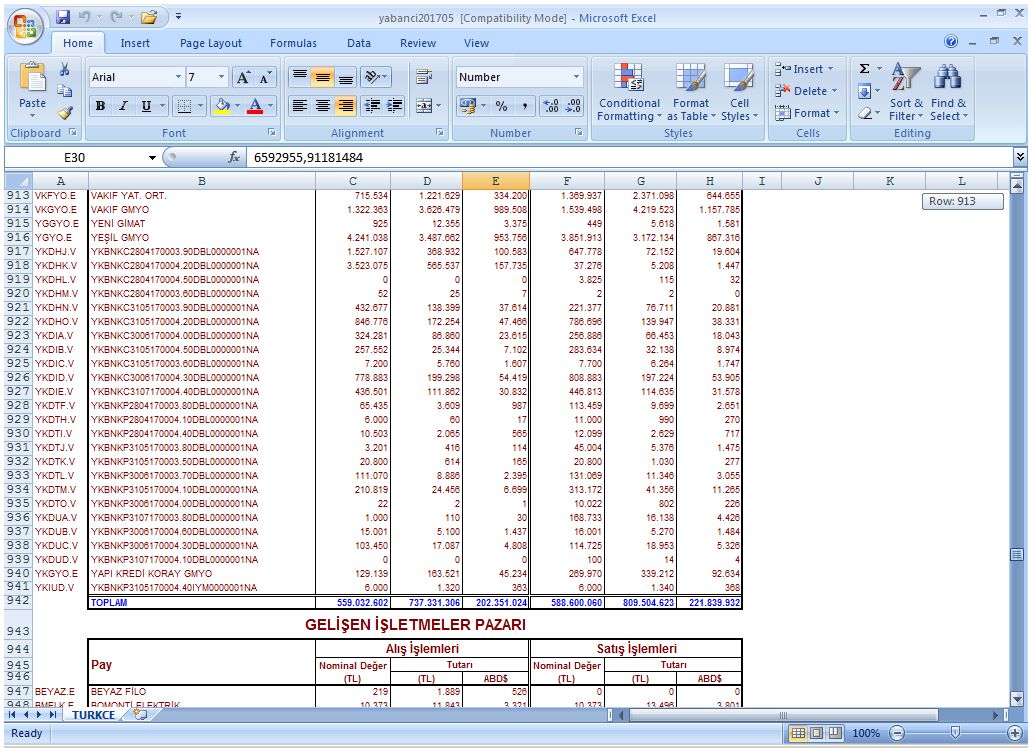Click the Undo arrow in Quick Access
This screenshot has height=748, width=1032.
[x=84, y=17]
